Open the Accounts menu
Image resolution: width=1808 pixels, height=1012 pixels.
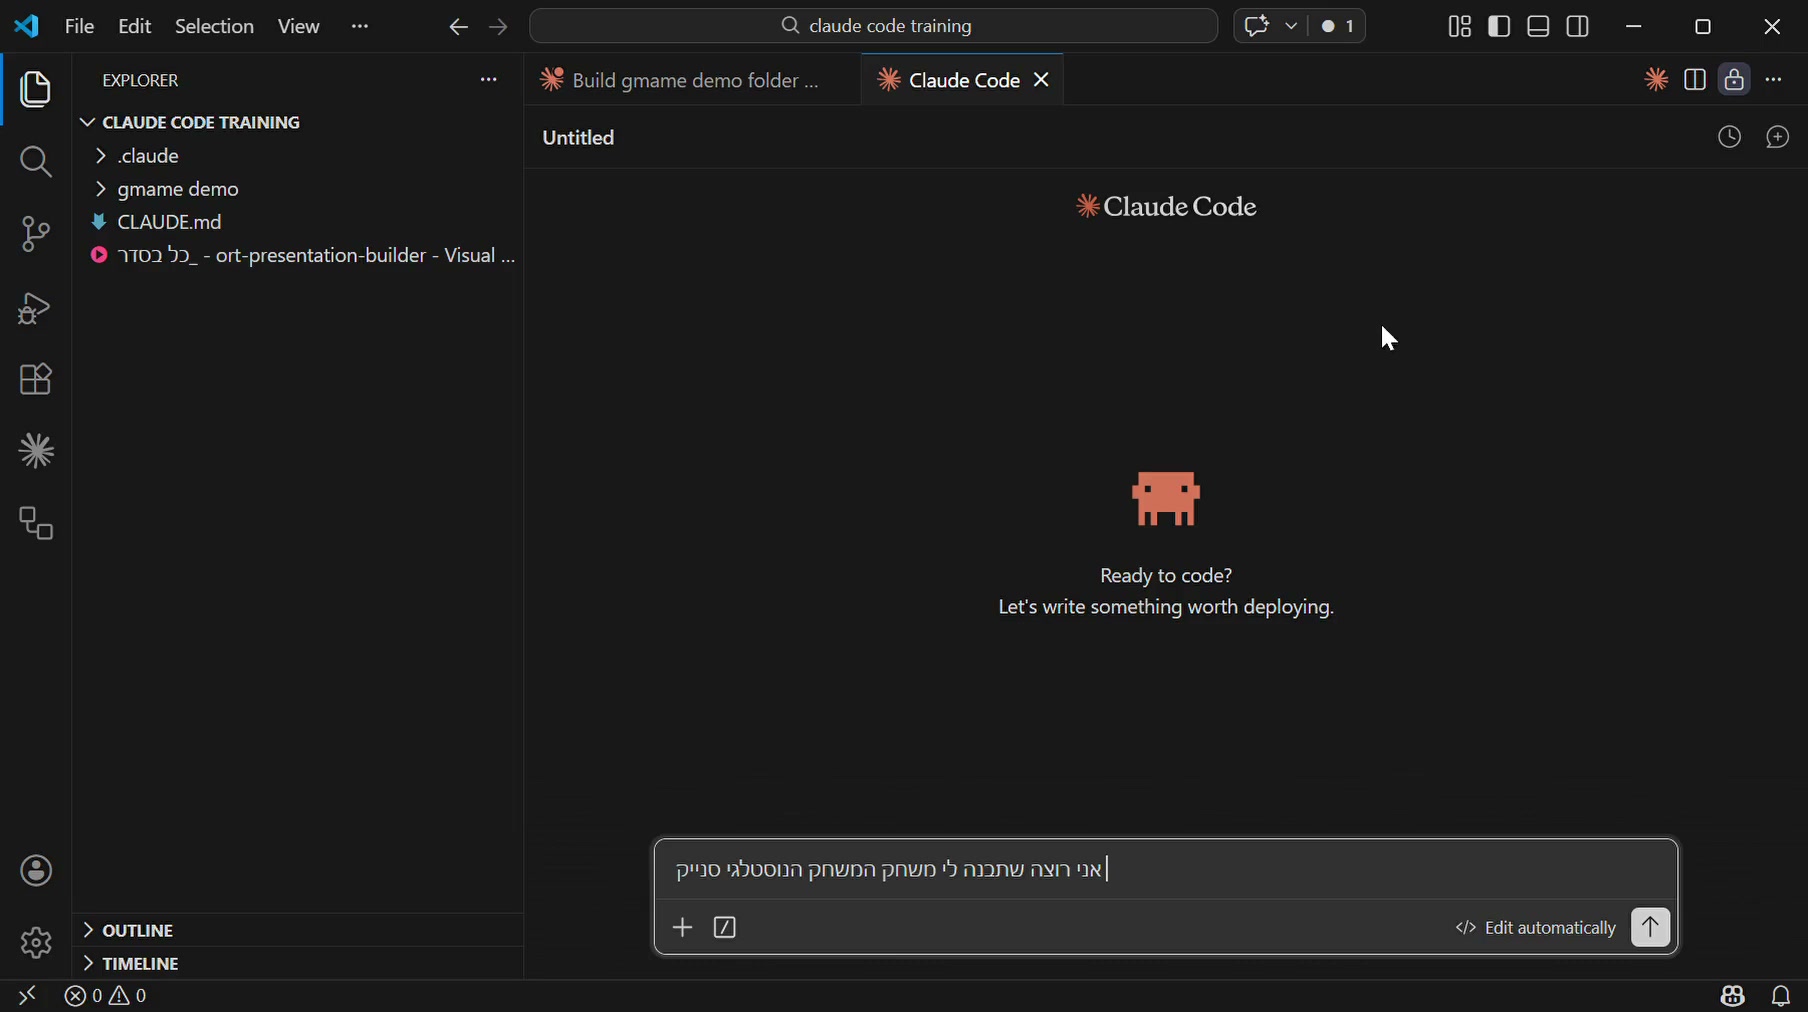click(36, 871)
